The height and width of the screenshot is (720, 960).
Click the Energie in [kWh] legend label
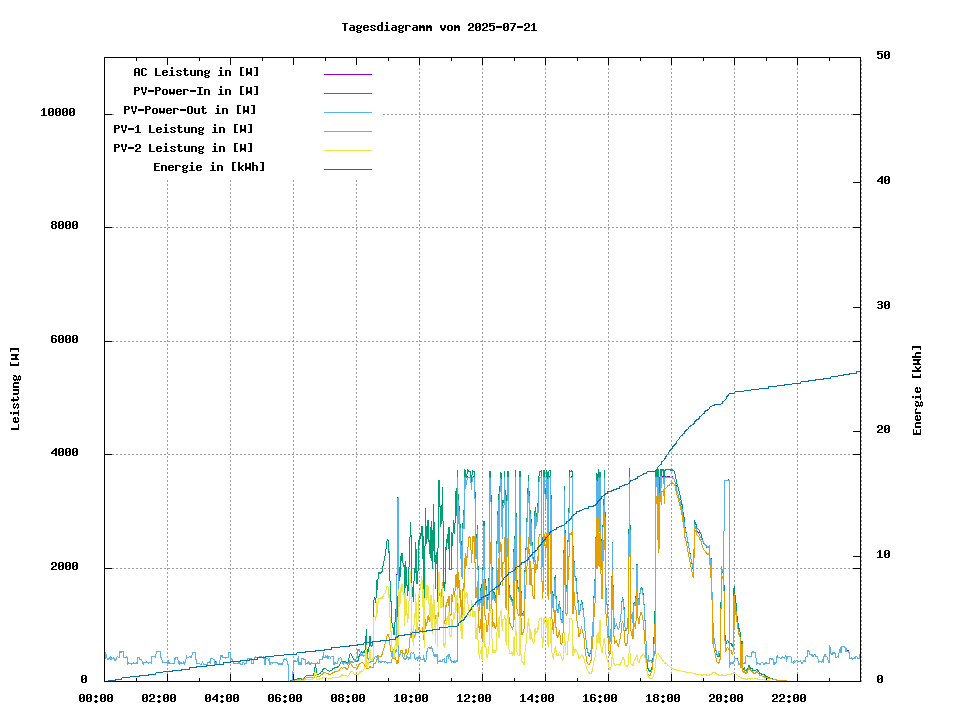209,167
